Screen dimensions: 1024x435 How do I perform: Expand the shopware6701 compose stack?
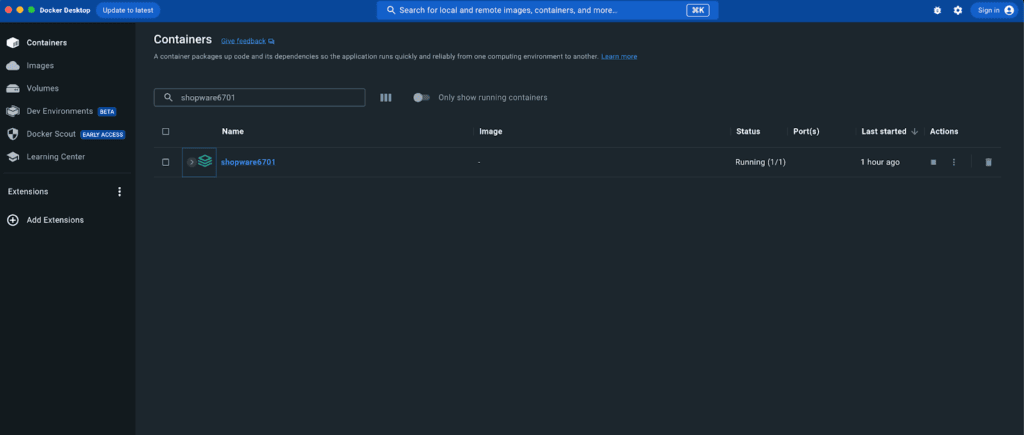[191, 162]
